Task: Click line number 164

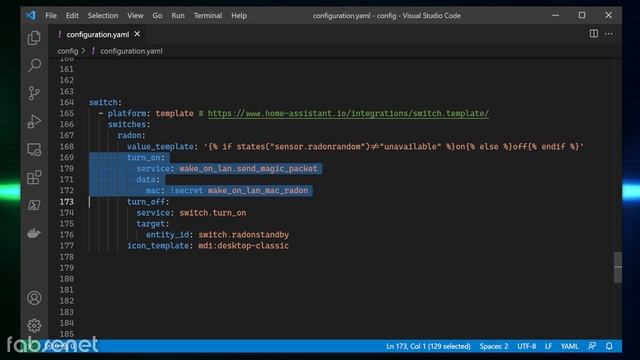Action: 67,102
